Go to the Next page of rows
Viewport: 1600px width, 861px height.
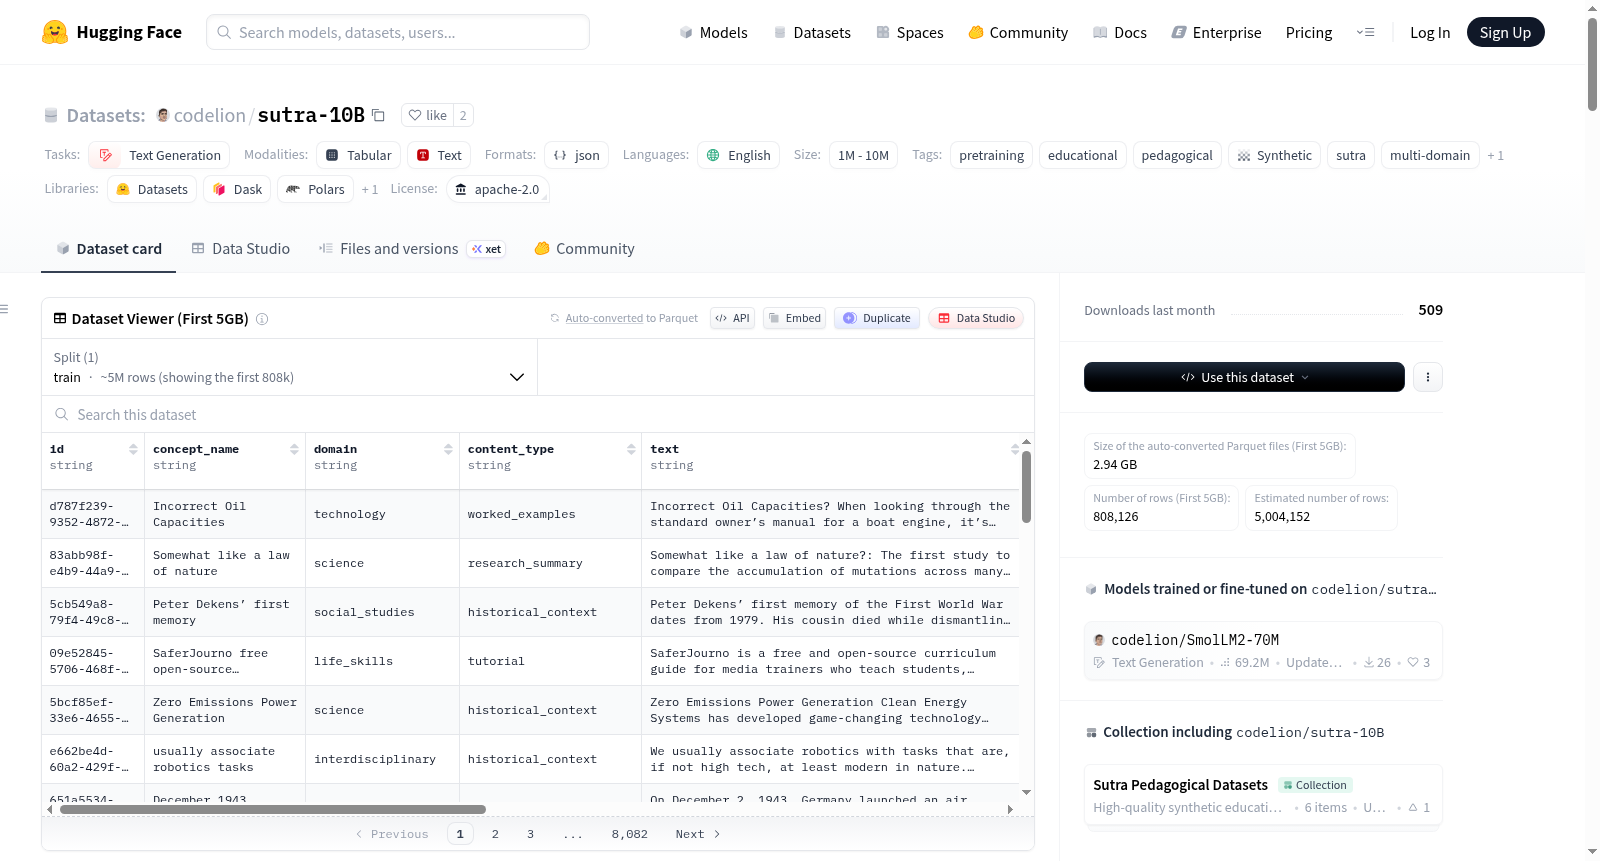[698, 834]
